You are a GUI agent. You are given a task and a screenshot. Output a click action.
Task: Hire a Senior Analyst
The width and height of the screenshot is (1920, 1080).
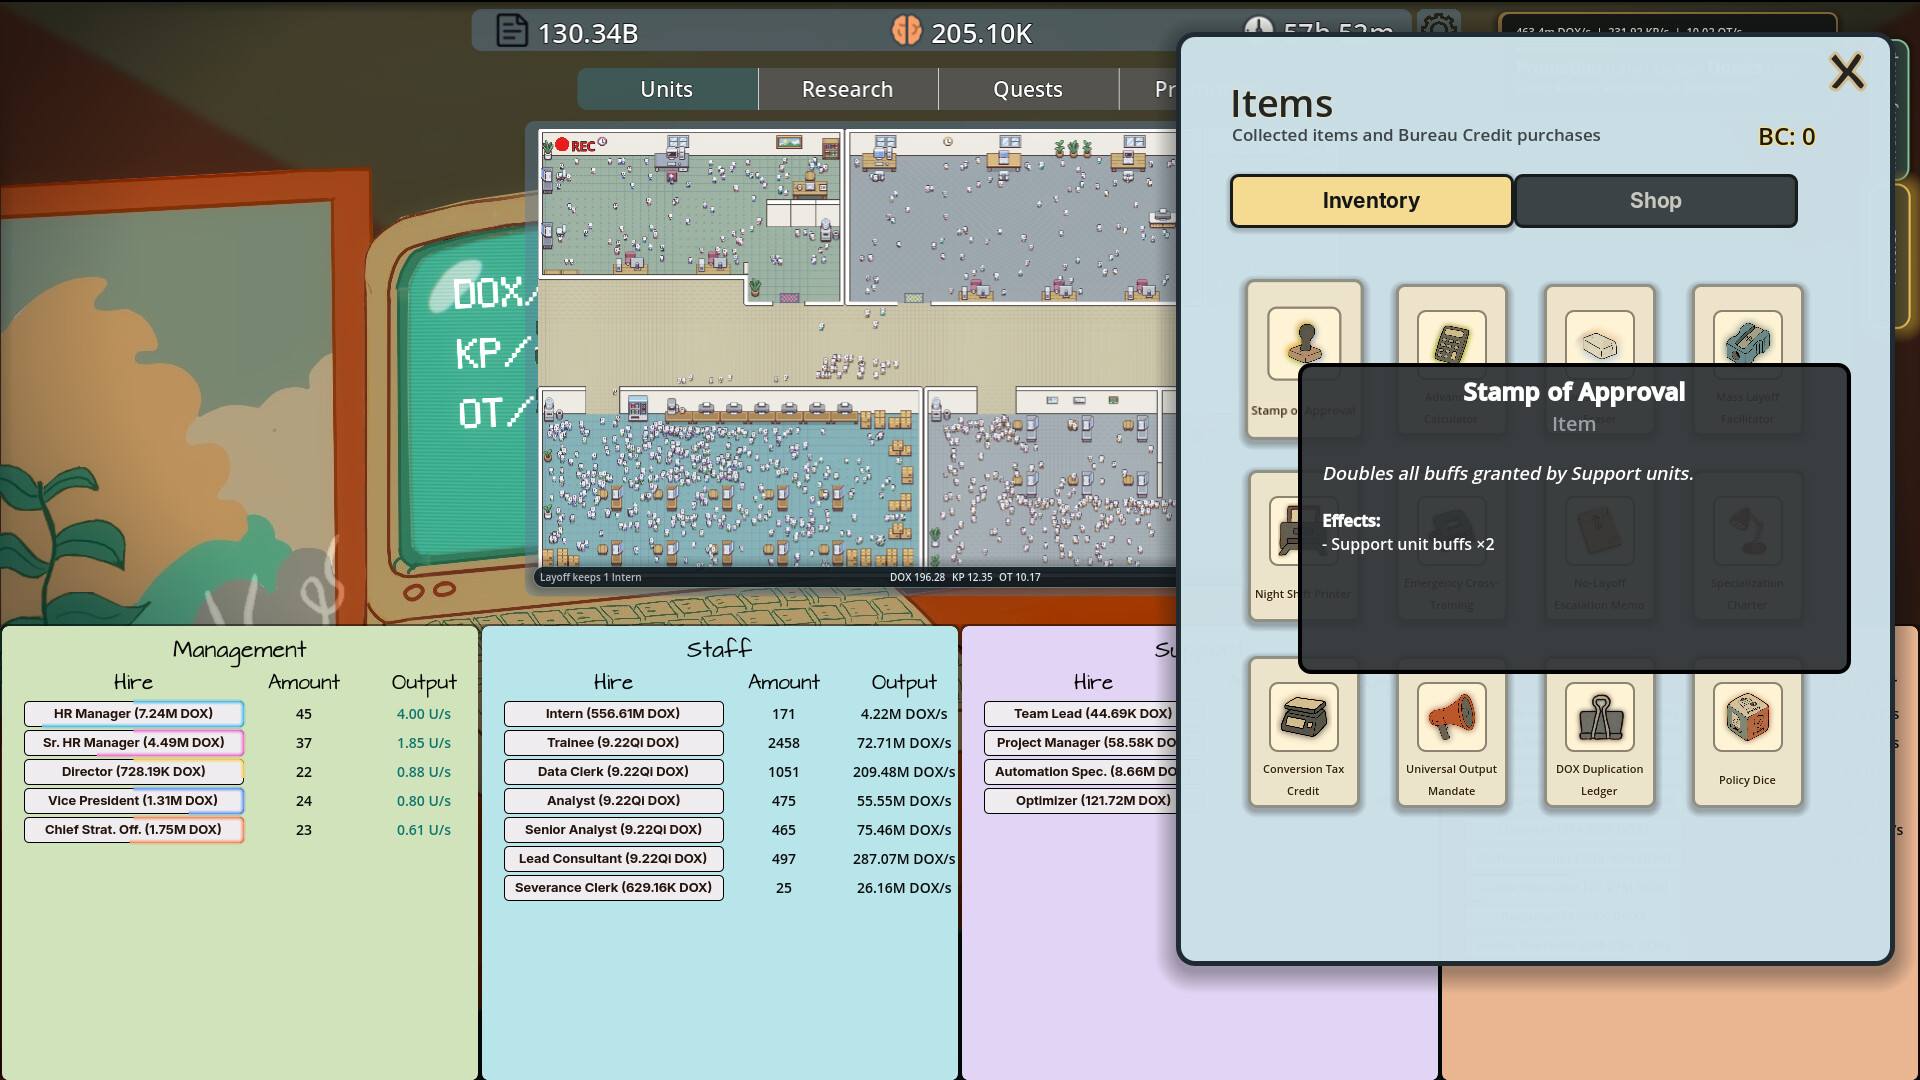613,830
